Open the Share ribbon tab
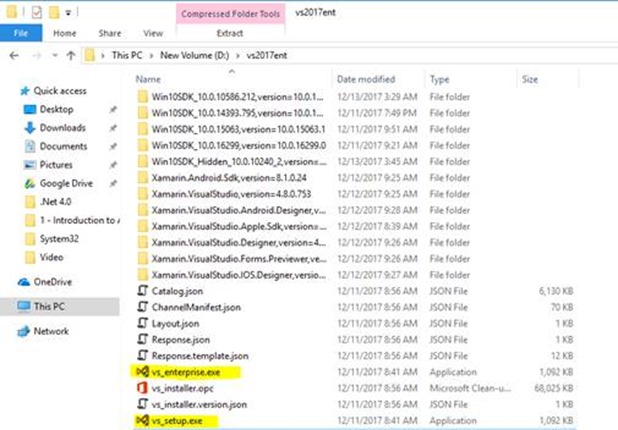 [110, 33]
